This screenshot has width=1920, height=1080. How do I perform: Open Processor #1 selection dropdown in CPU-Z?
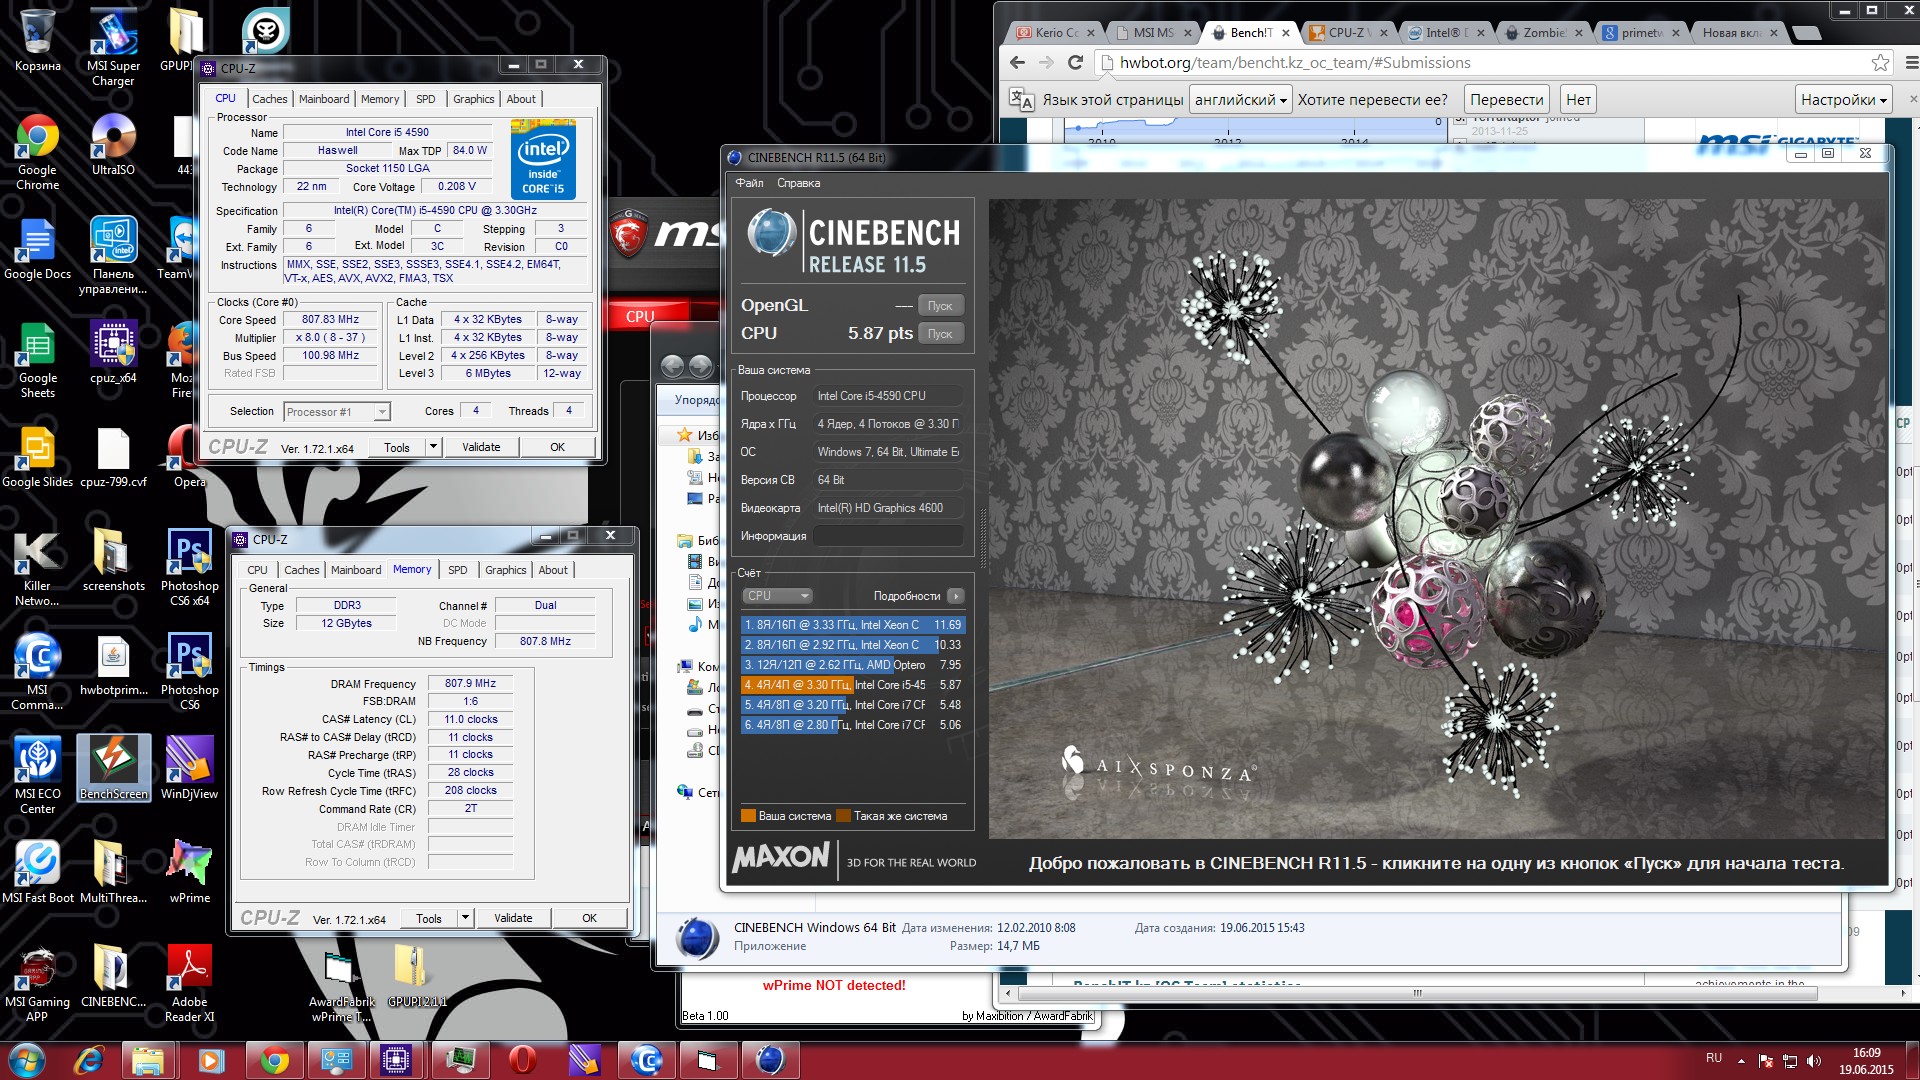point(337,412)
